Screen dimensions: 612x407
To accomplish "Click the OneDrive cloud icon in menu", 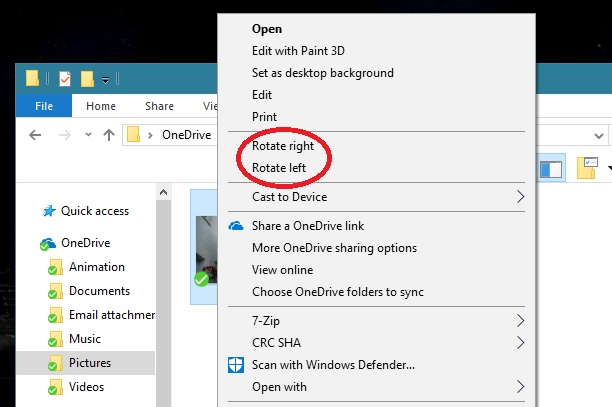I will [236, 226].
